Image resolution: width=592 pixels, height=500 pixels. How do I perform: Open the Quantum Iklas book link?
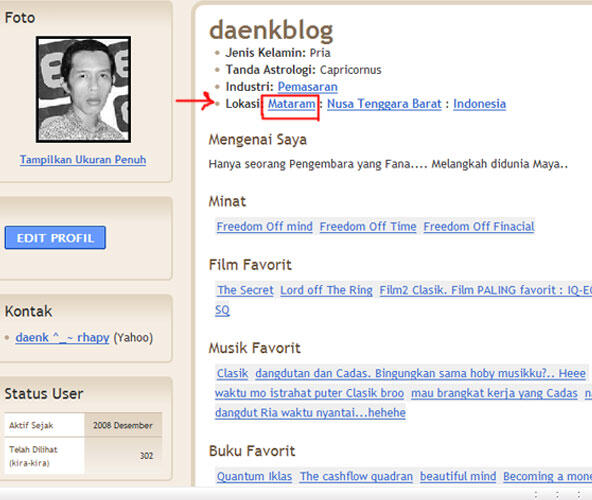[254, 476]
